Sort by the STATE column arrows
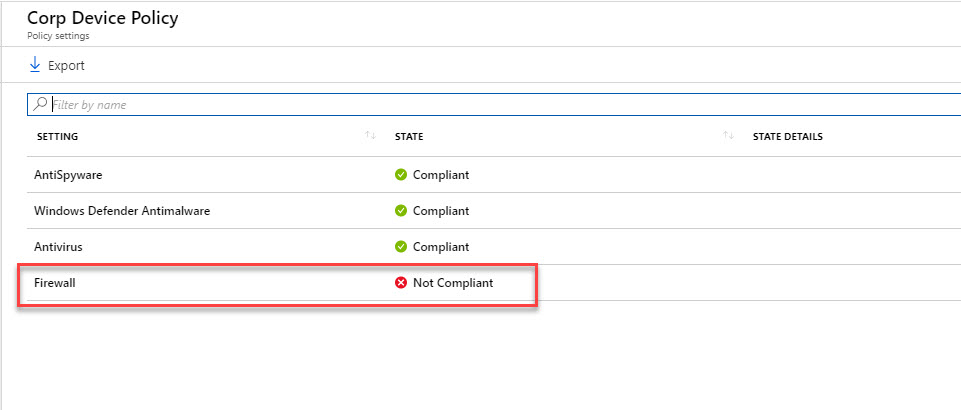The height and width of the screenshot is (410, 961). tap(728, 135)
